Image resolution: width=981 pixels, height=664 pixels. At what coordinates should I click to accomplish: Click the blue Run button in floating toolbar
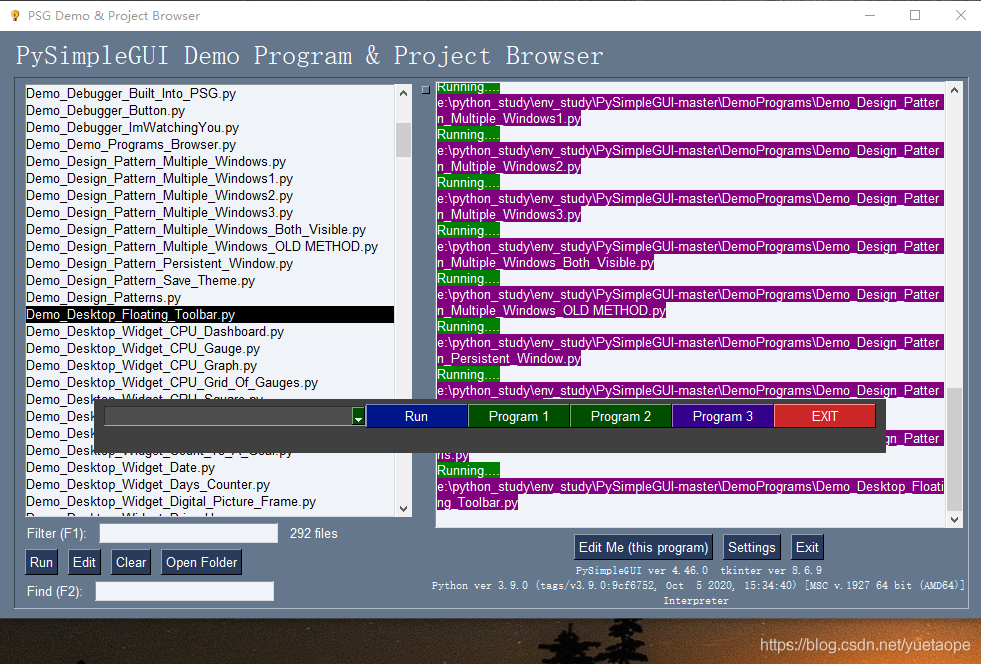point(416,417)
